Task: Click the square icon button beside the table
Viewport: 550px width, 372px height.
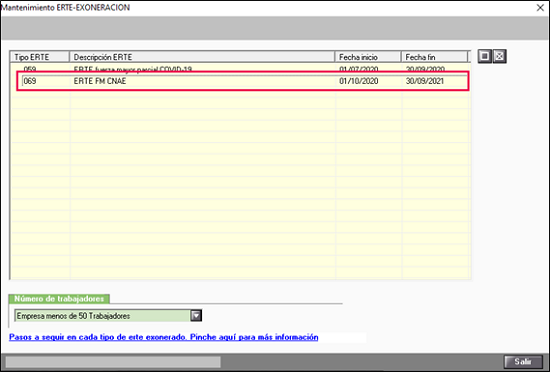Action: tap(485, 56)
